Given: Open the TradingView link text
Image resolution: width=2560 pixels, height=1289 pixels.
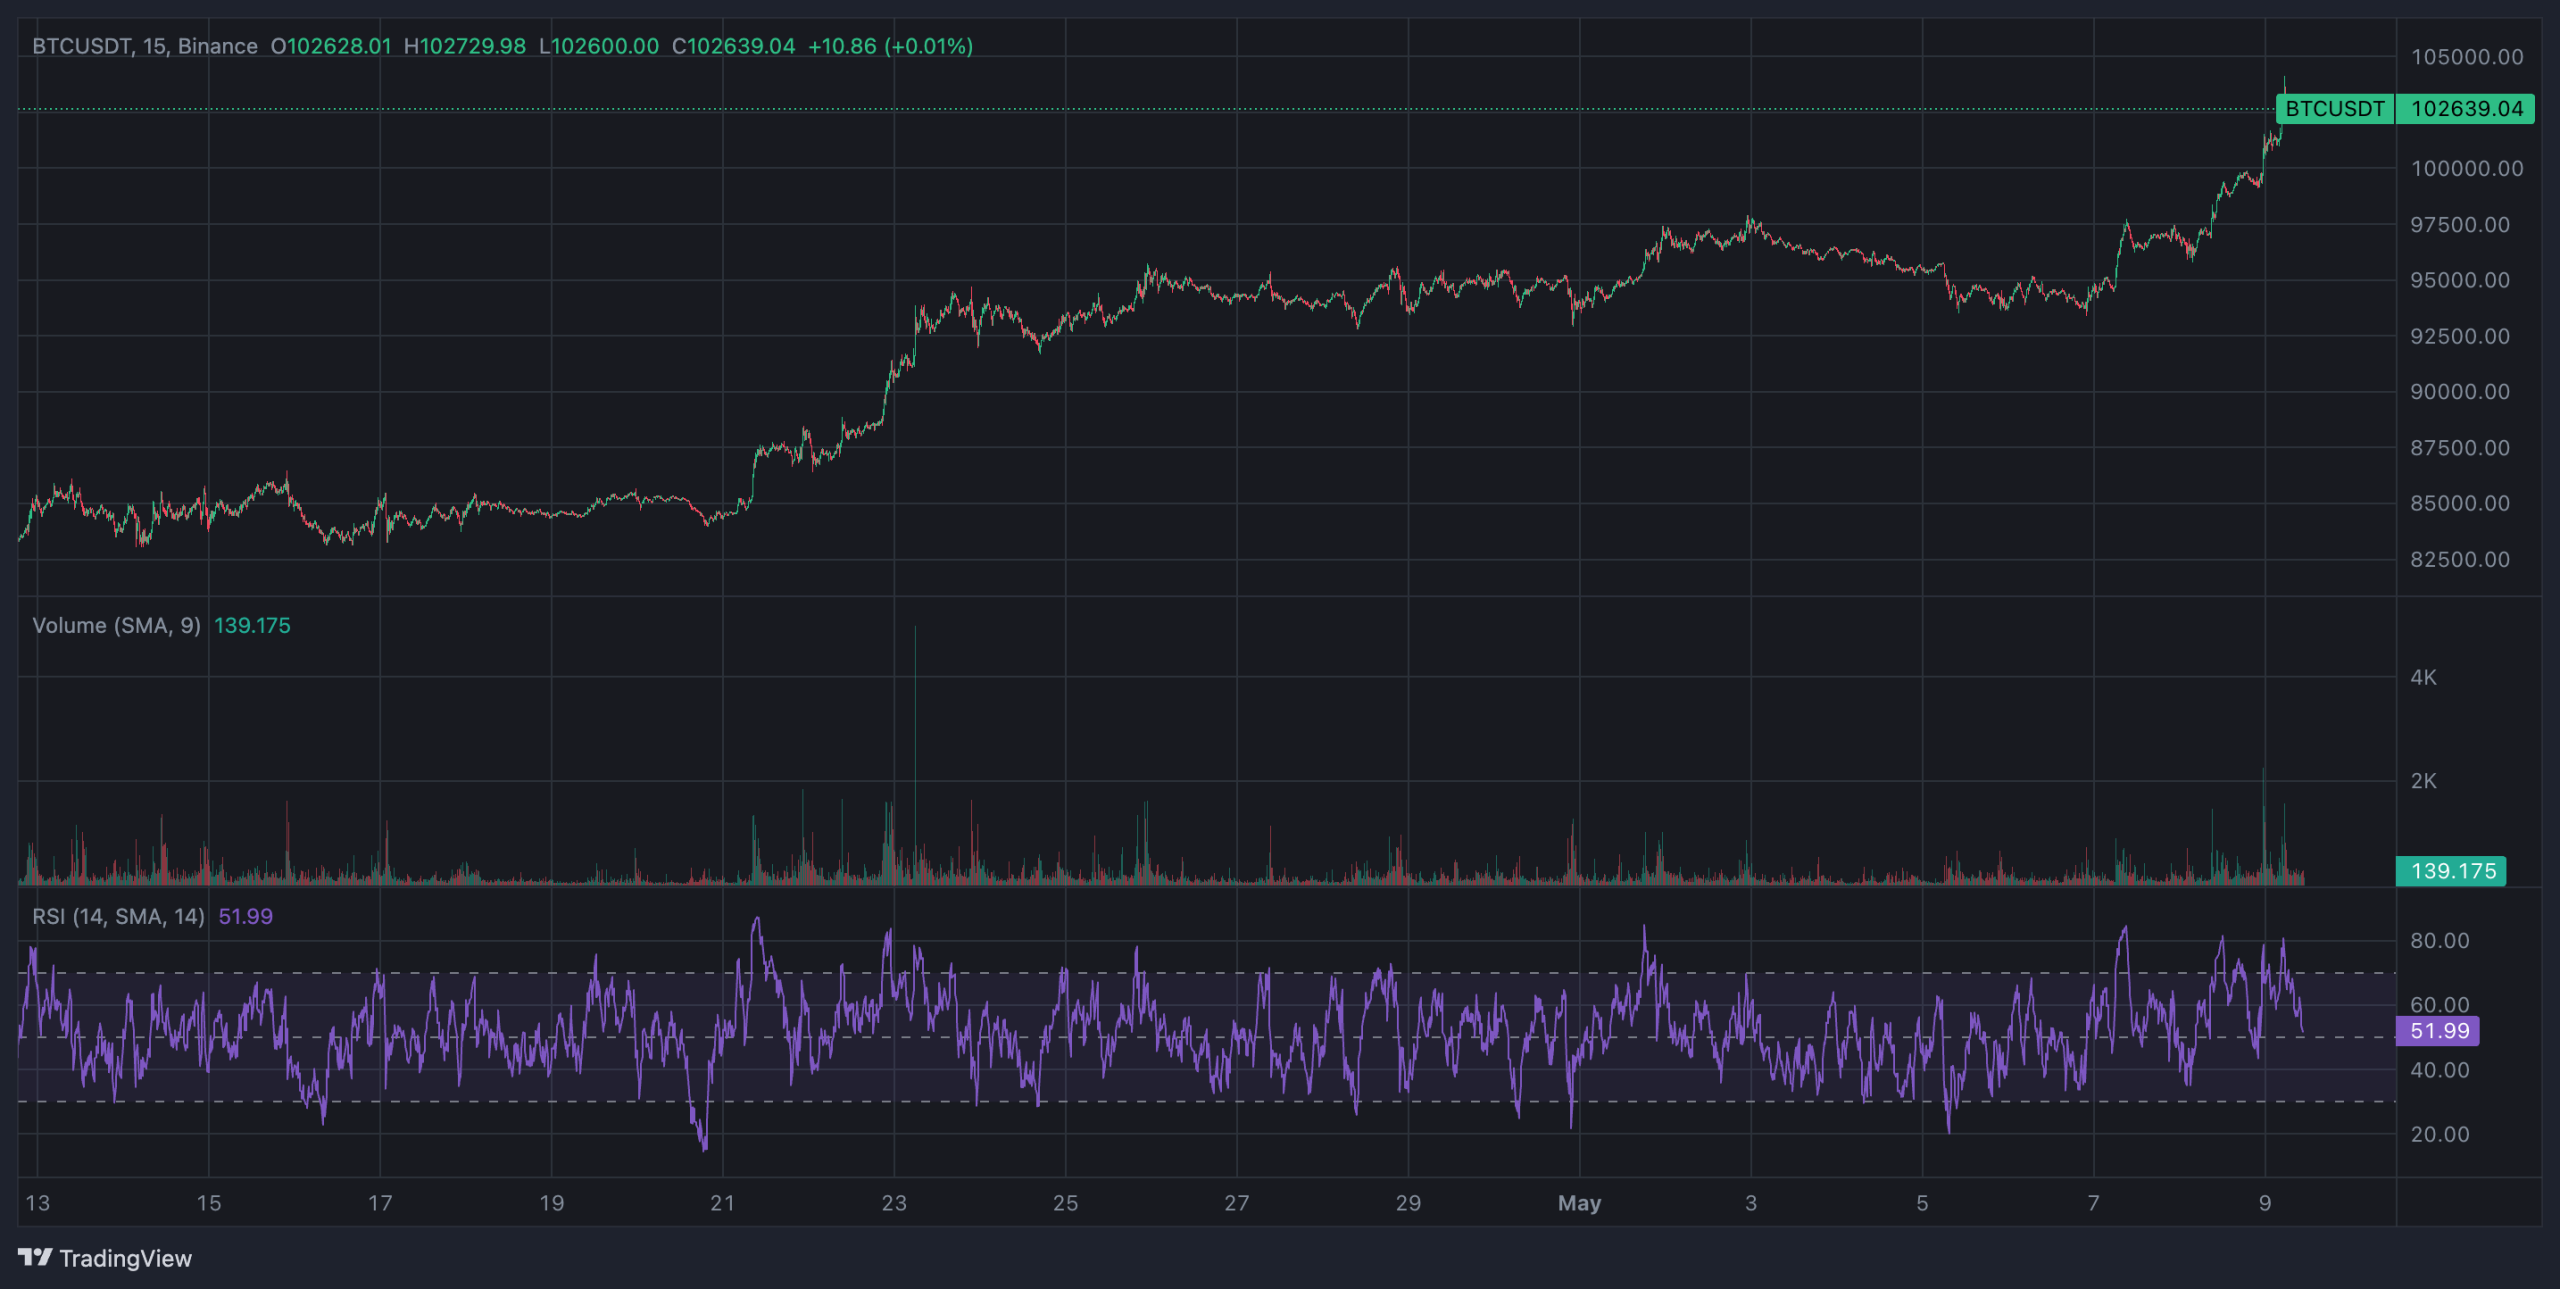Looking at the screenshot, I should pyautogui.click(x=125, y=1258).
